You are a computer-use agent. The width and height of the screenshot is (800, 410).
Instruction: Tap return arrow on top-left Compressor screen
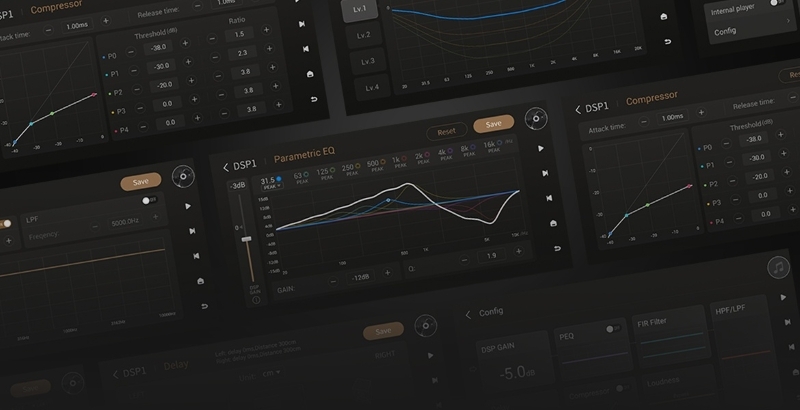314,99
